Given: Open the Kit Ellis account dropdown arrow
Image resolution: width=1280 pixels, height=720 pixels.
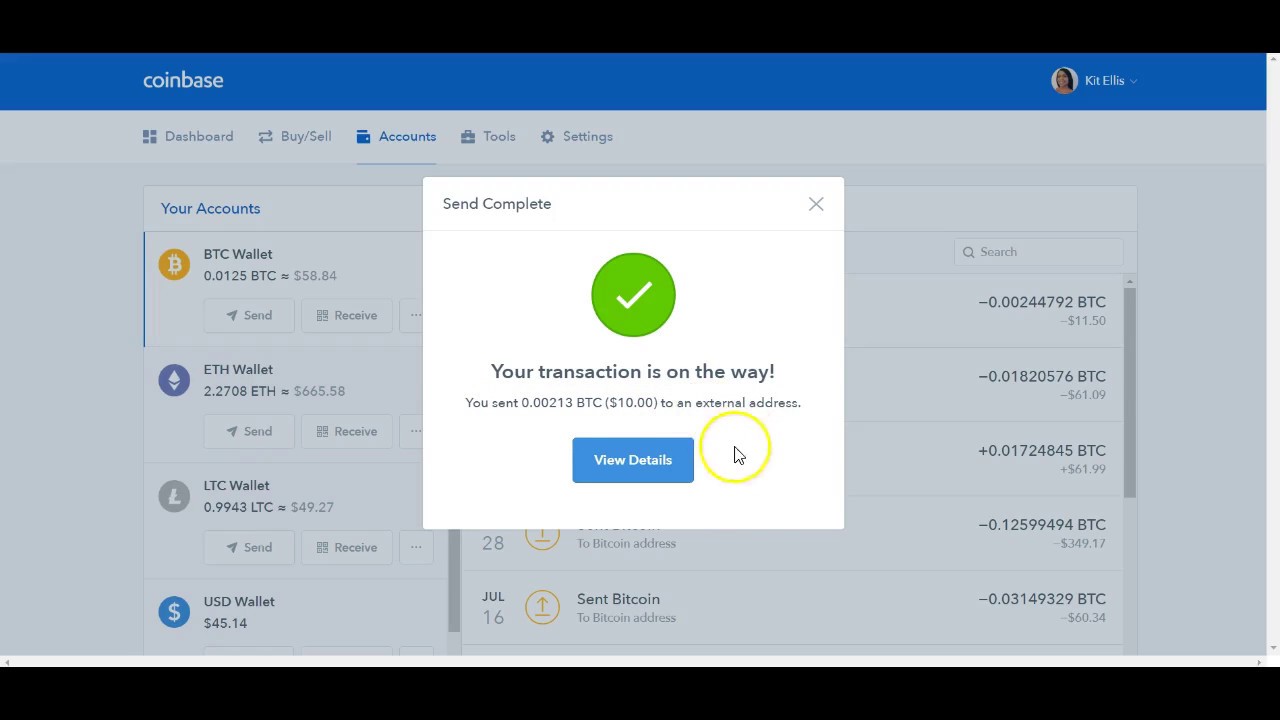Looking at the screenshot, I should coord(1133,81).
